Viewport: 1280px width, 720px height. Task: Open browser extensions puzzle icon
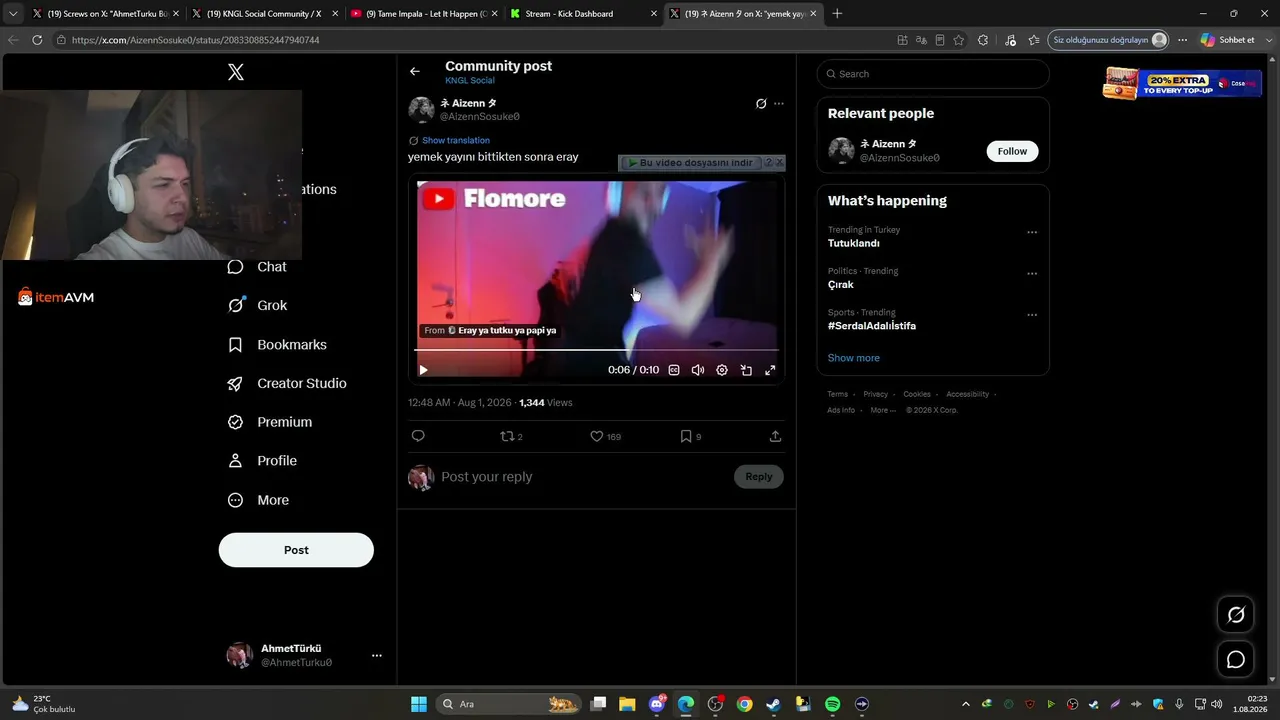pyautogui.click(x=983, y=40)
